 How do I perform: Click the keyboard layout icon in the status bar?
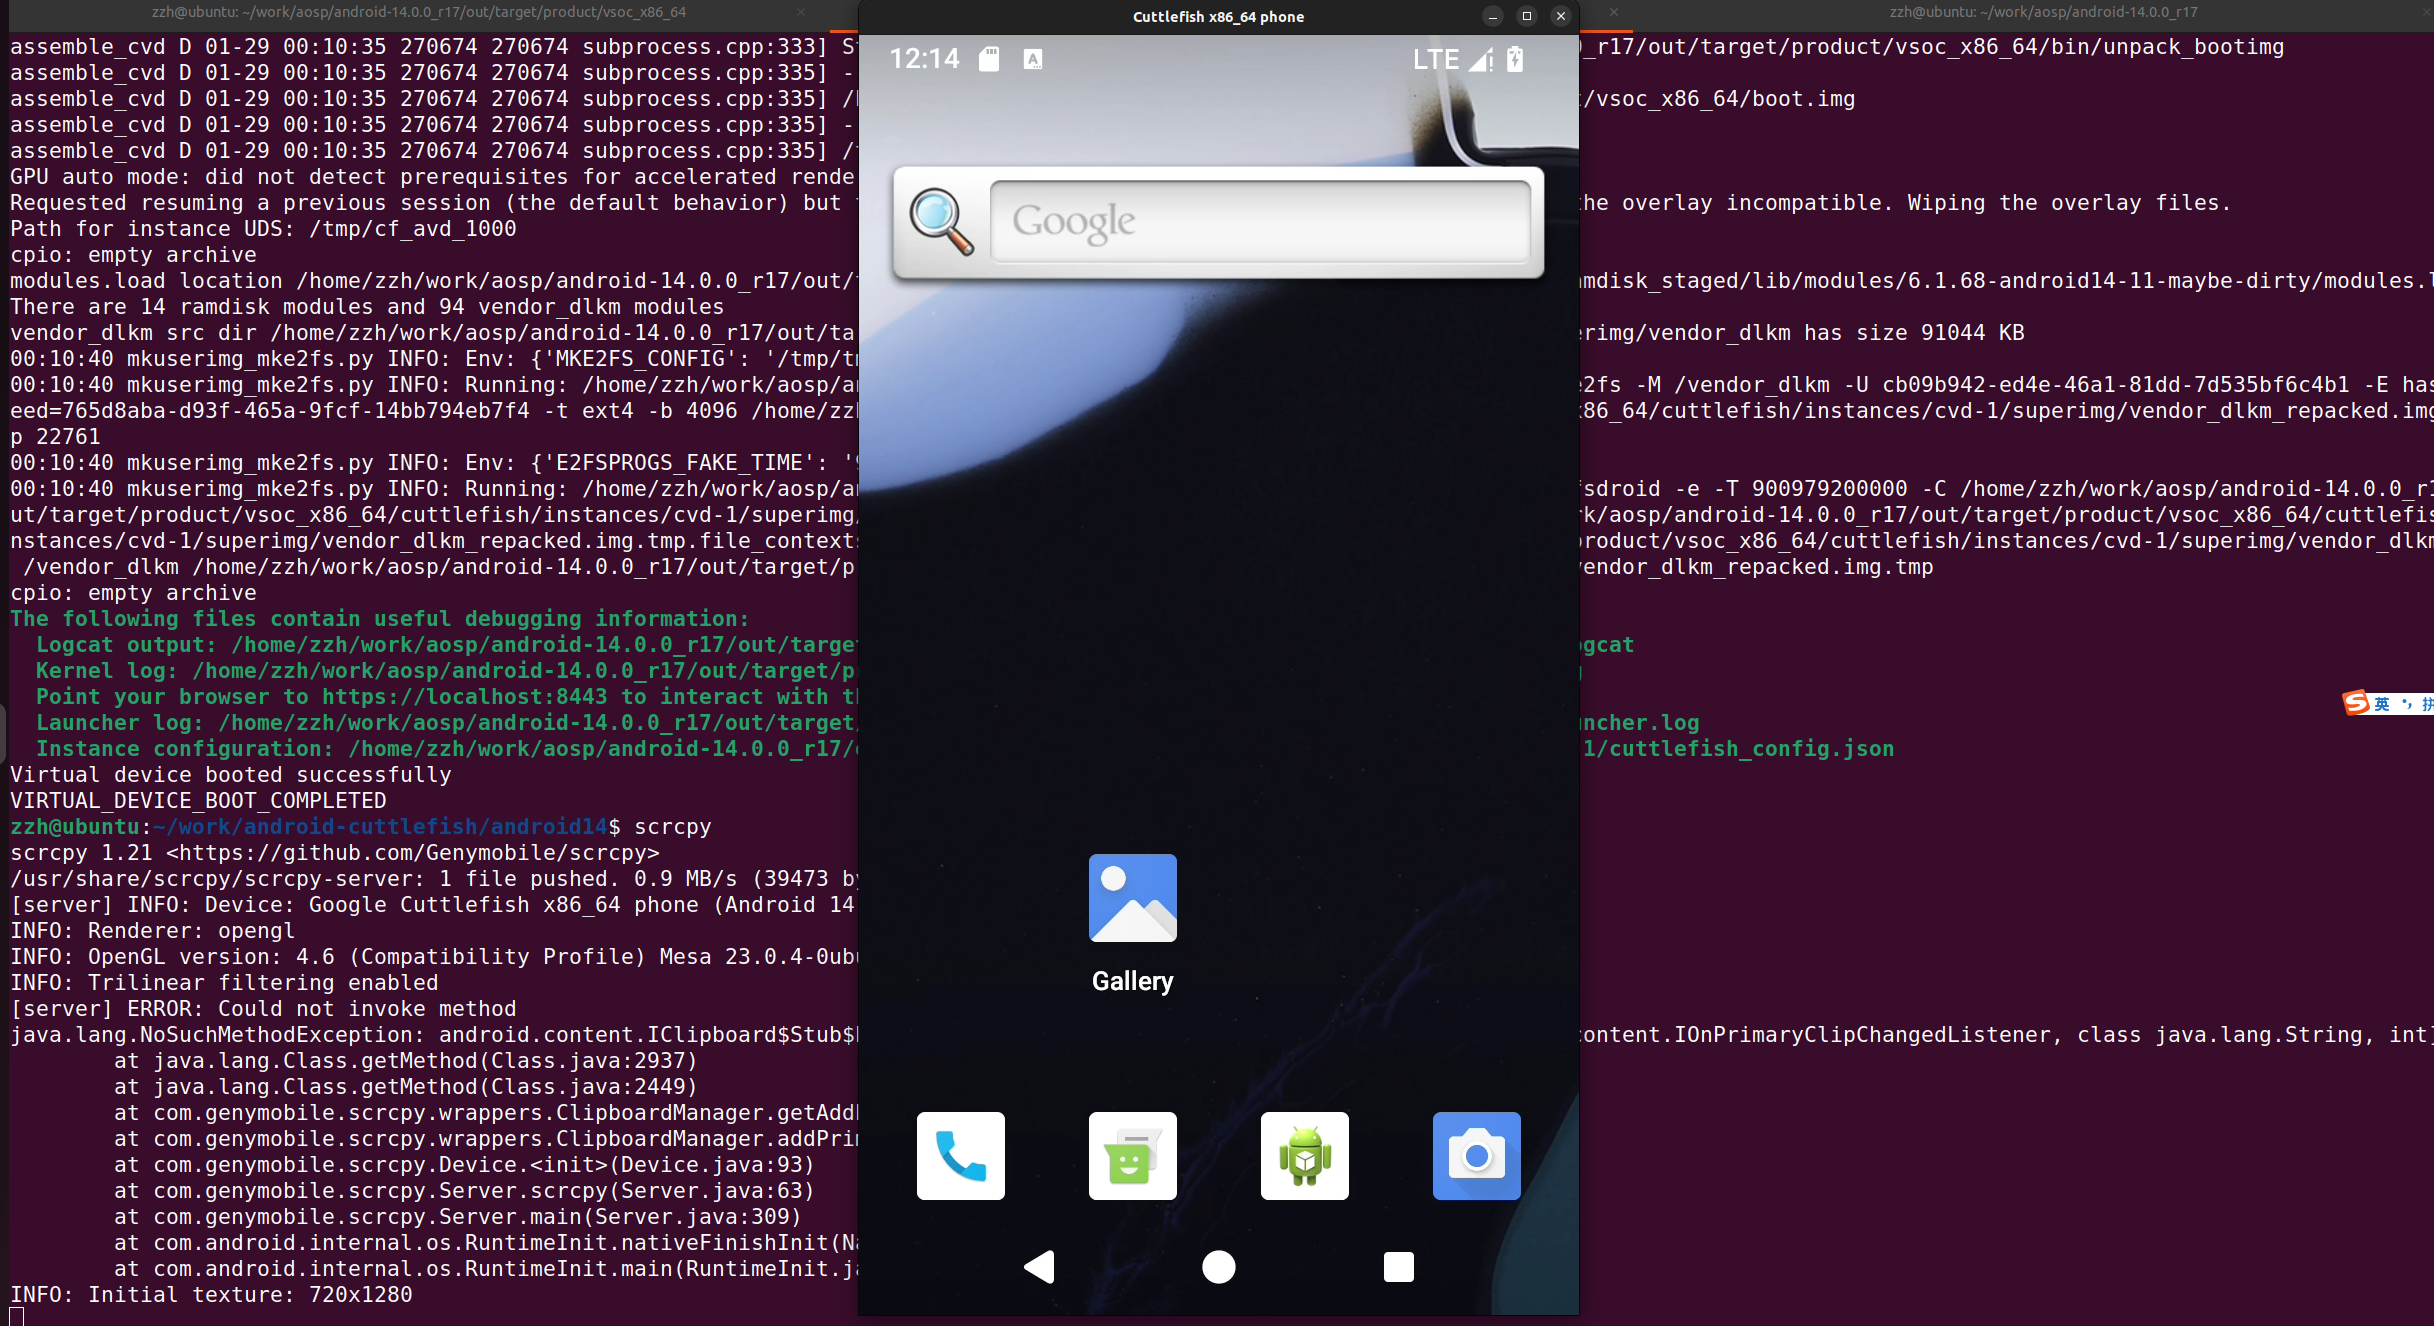[x=1032, y=59]
